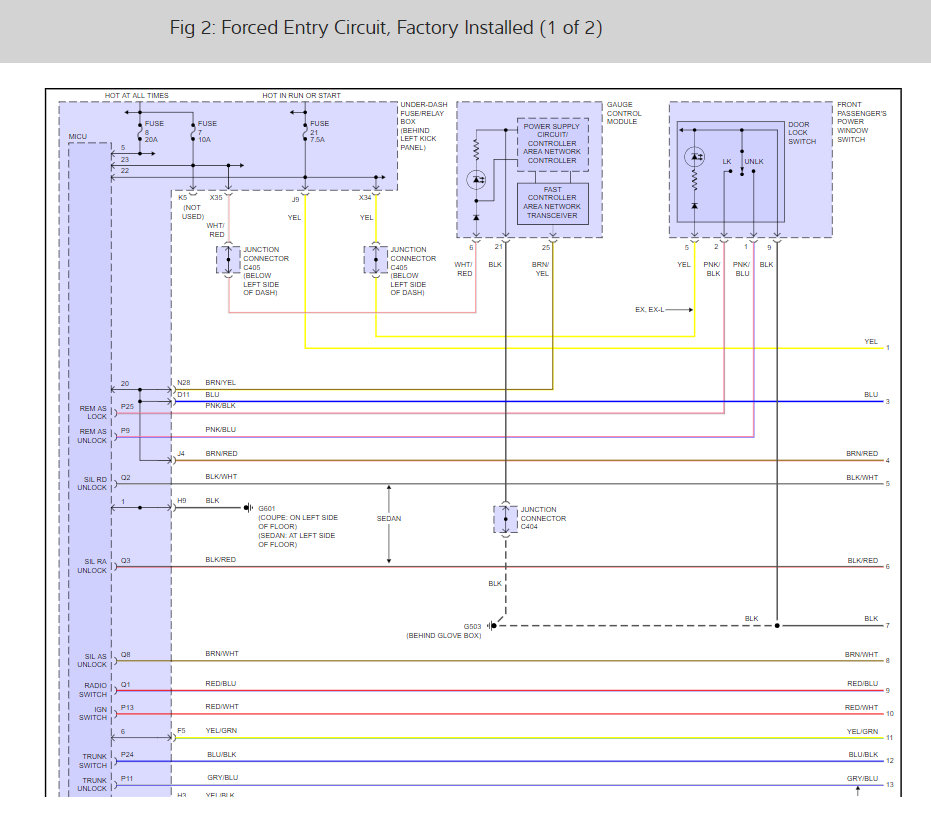Click the 'G601' ground label
The height and width of the screenshot is (820, 931).
[267, 508]
